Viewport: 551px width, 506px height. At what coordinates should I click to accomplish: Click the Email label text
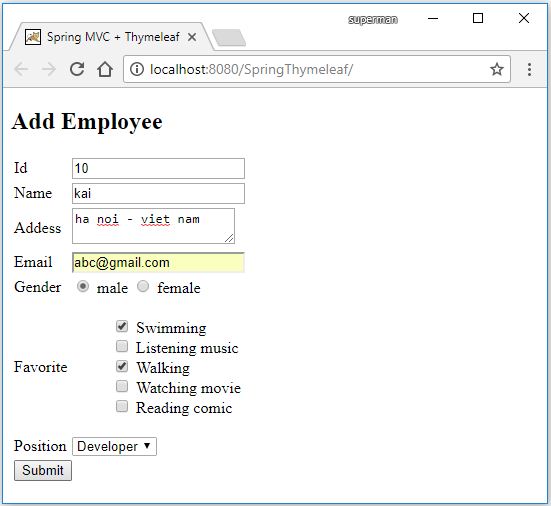point(33,262)
